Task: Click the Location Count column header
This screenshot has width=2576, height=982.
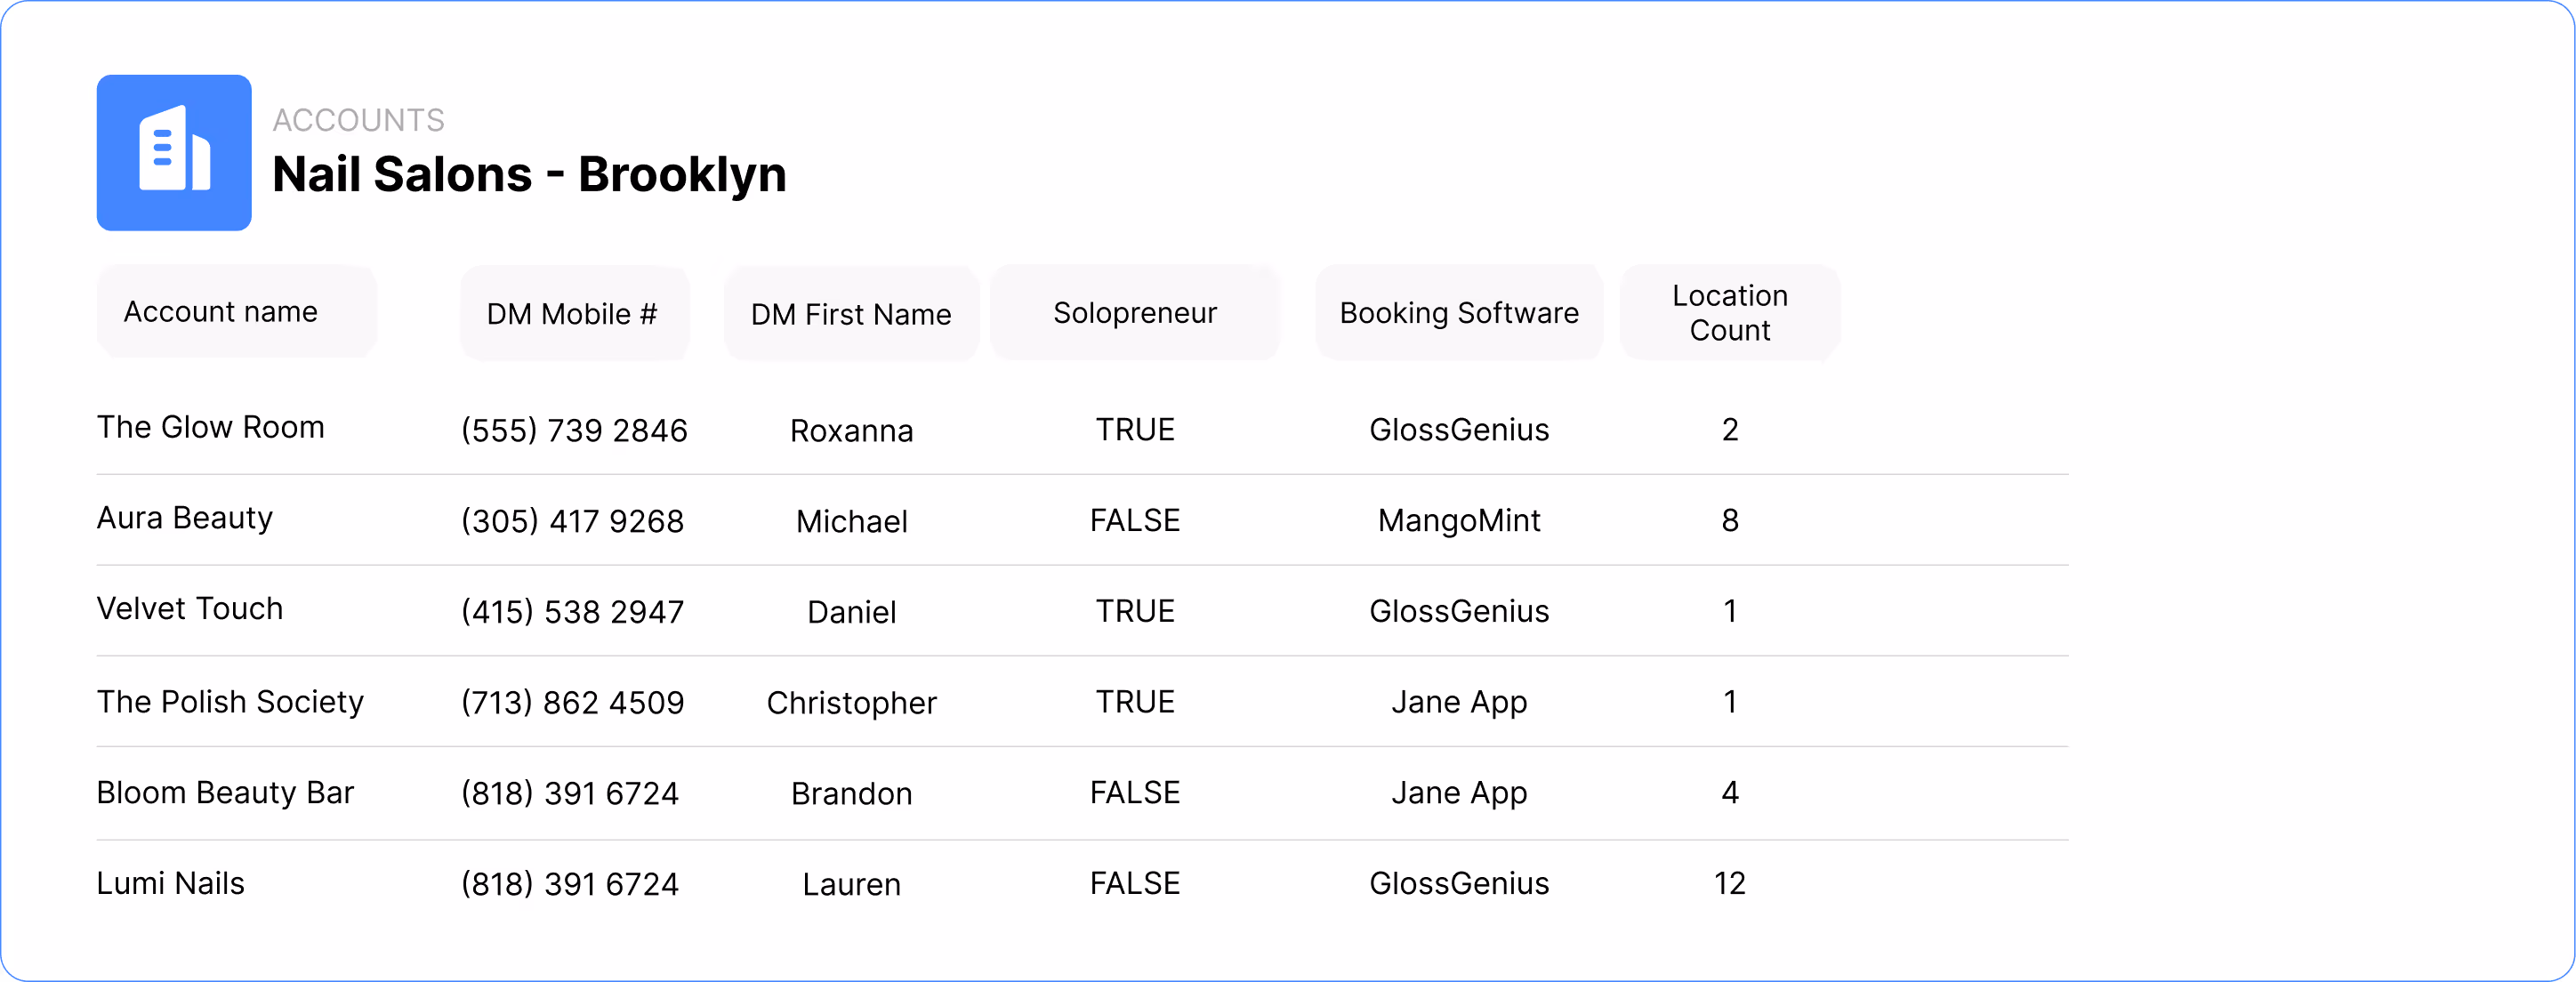Action: pos(1729,313)
